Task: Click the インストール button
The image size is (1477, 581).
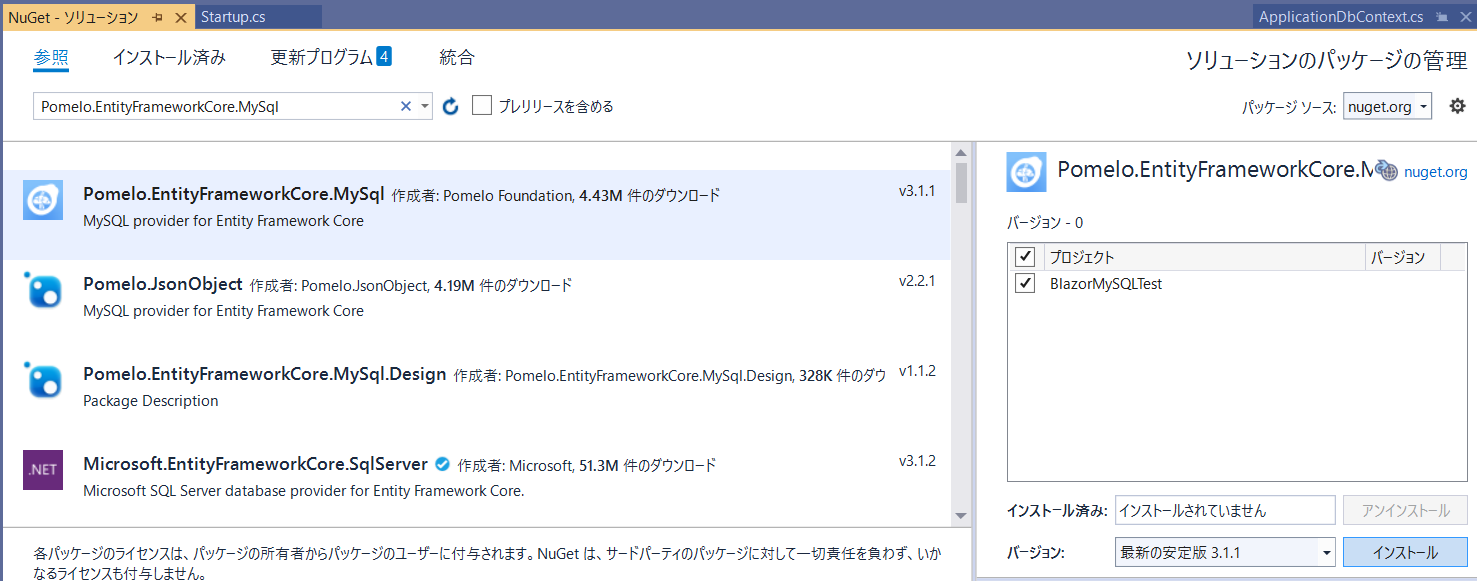Action: (1405, 551)
